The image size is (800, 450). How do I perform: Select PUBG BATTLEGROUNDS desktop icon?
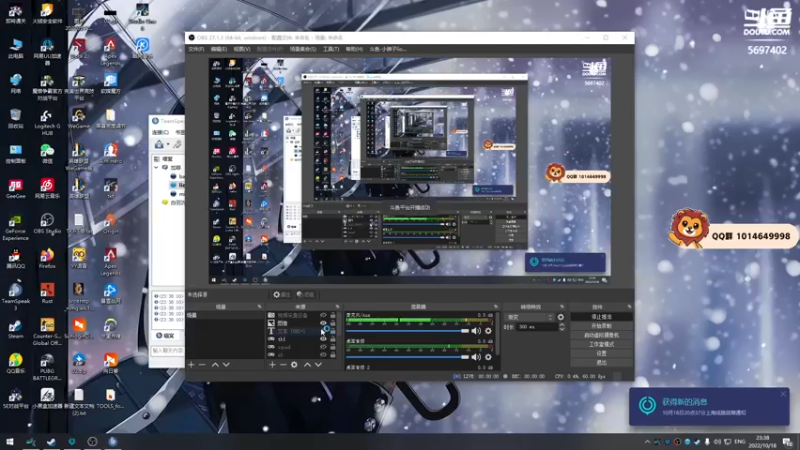47,367
